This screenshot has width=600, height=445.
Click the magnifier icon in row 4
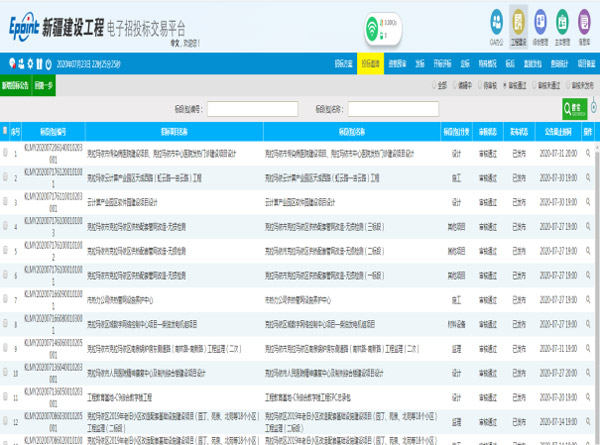click(x=588, y=227)
